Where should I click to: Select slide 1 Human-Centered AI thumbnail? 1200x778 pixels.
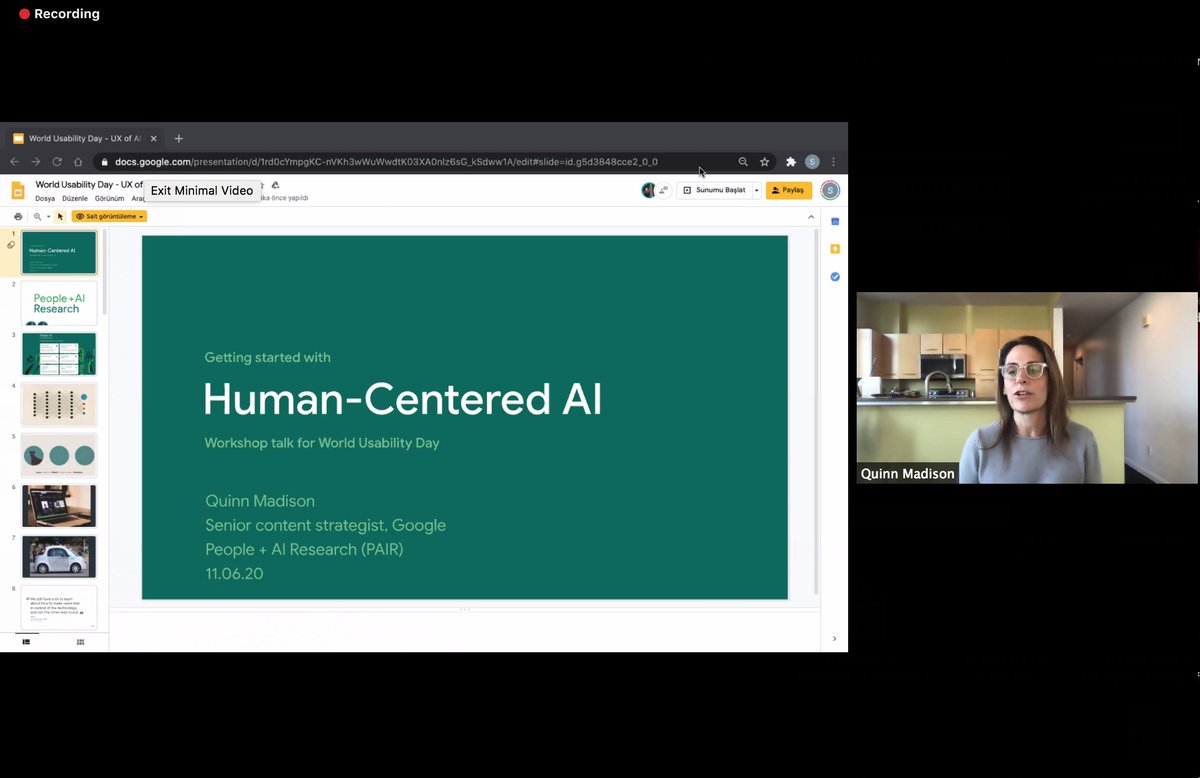[59, 253]
